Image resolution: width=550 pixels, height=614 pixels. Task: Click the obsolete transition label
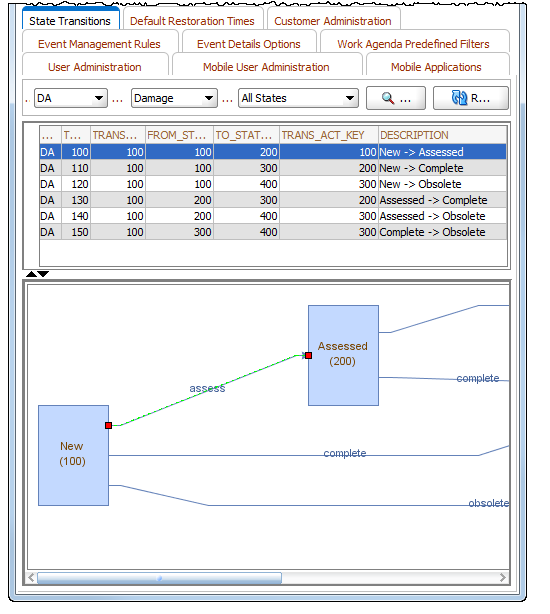click(x=489, y=503)
